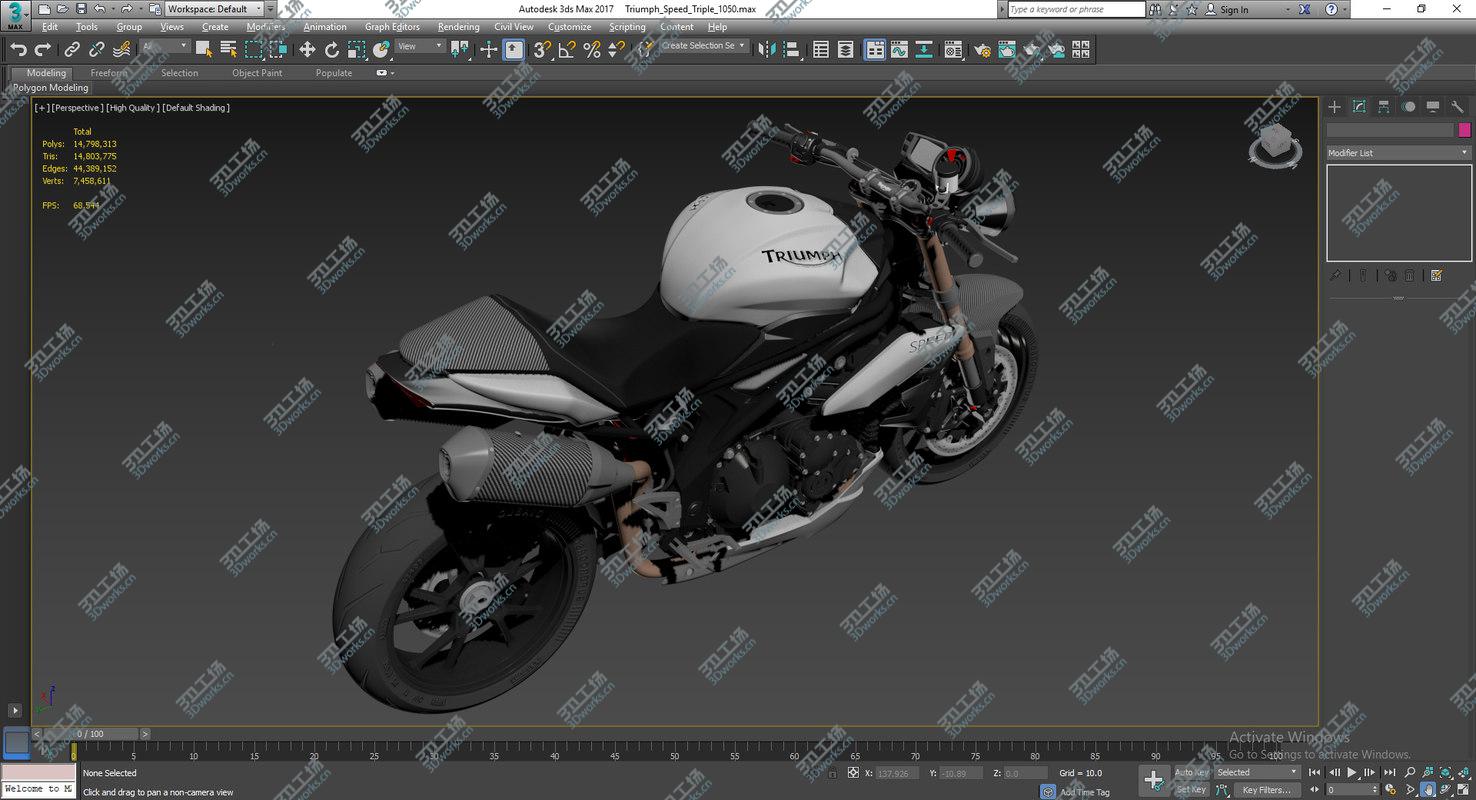
Task: Pick the Rectangular Selection Region tool
Action: click(x=254, y=49)
